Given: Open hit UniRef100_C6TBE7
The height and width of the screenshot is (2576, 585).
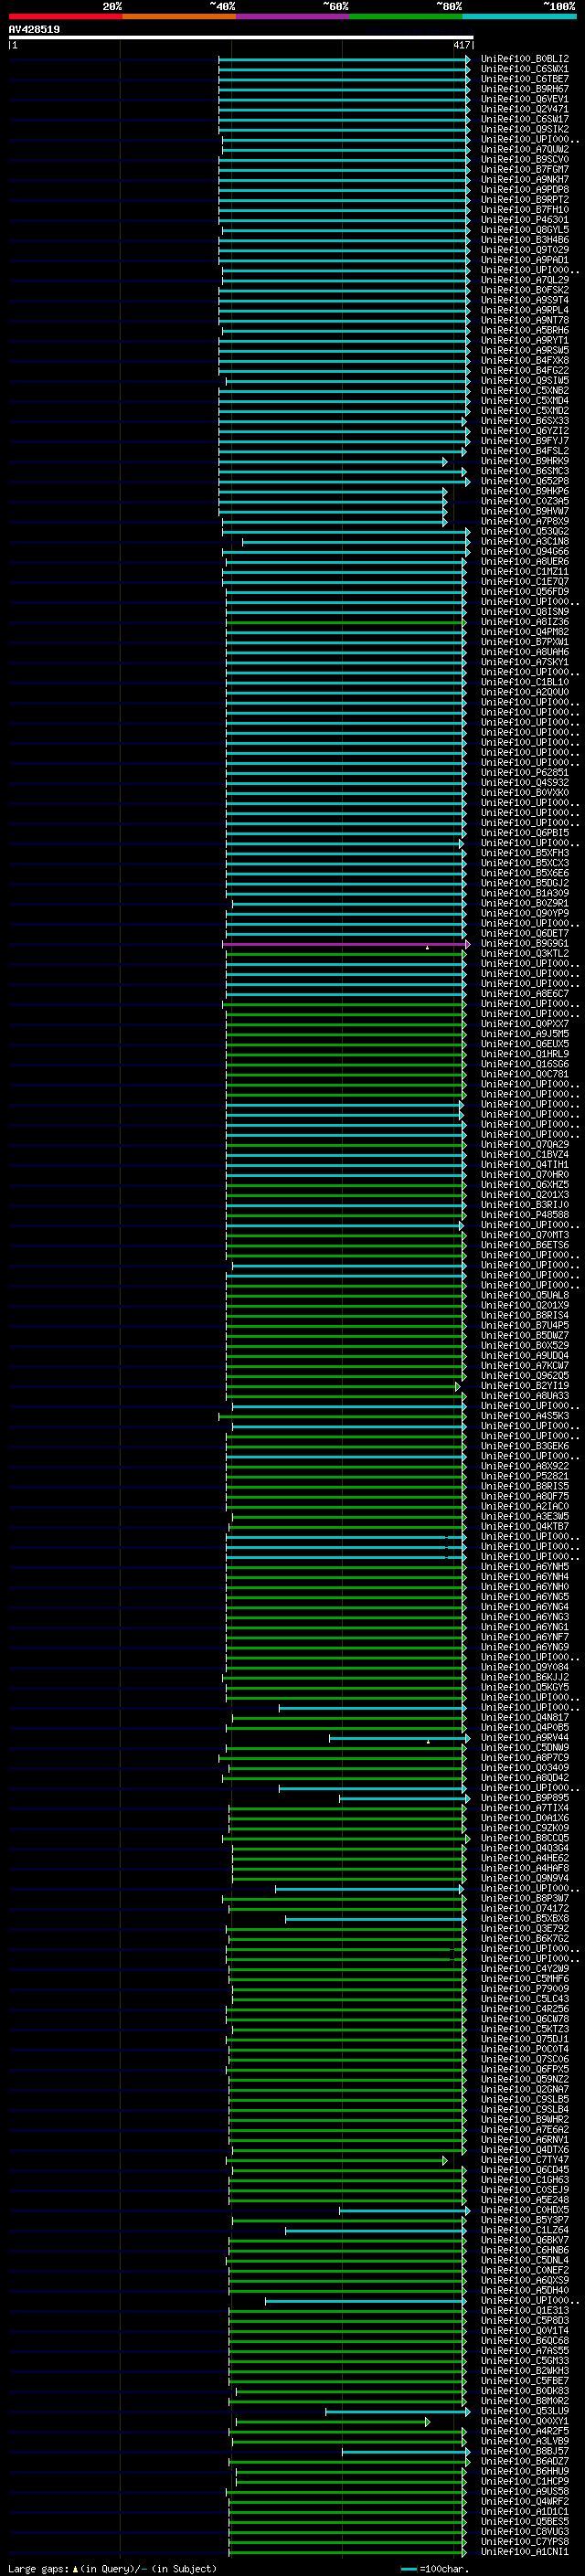Looking at the screenshot, I should (525, 79).
